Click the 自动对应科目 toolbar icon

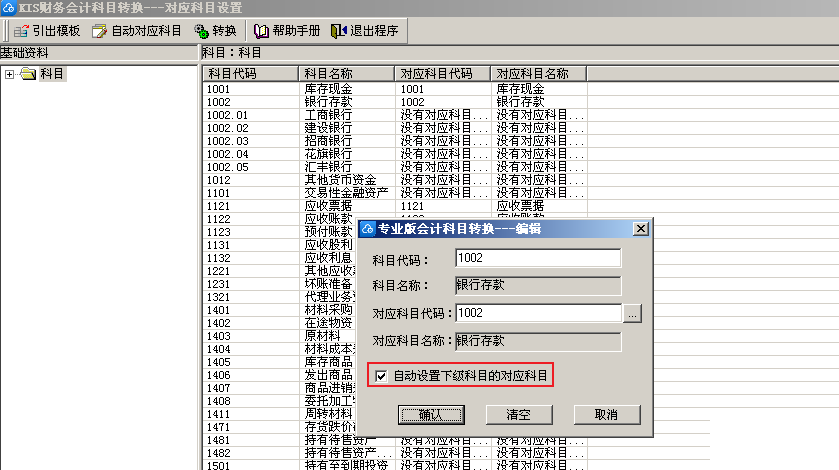(x=100, y=31)
